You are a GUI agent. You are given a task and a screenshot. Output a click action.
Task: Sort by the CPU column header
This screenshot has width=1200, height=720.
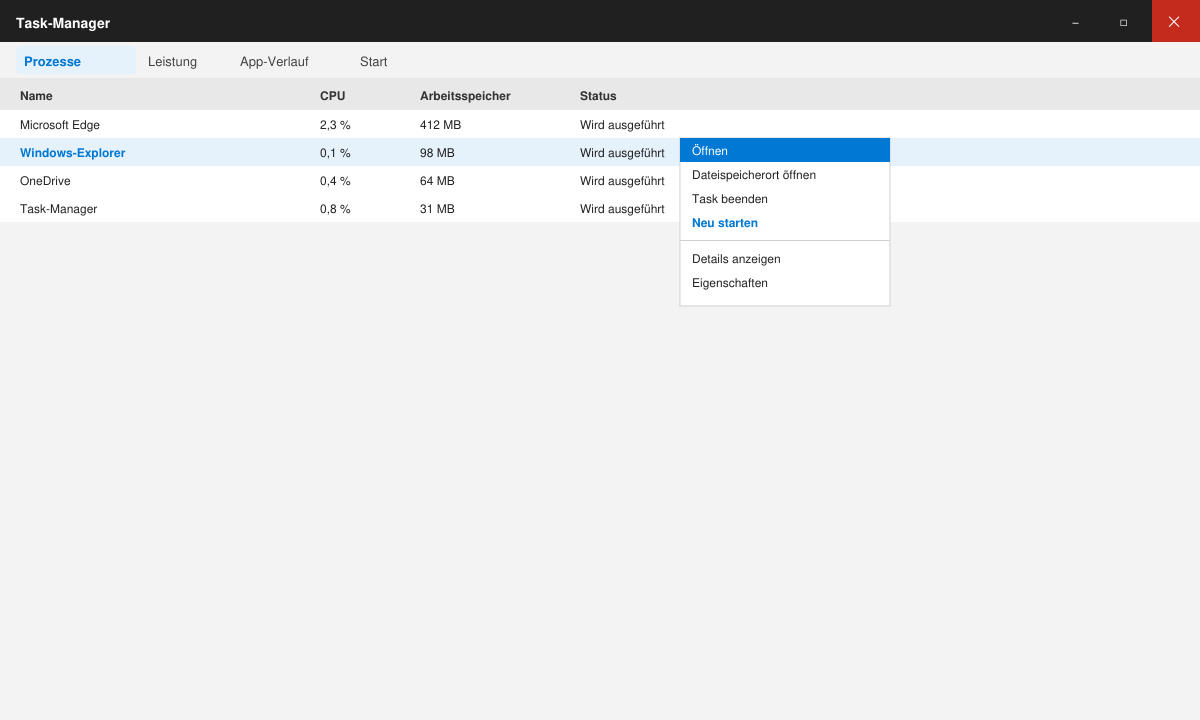pyautogui.click(x=332, y=96)
